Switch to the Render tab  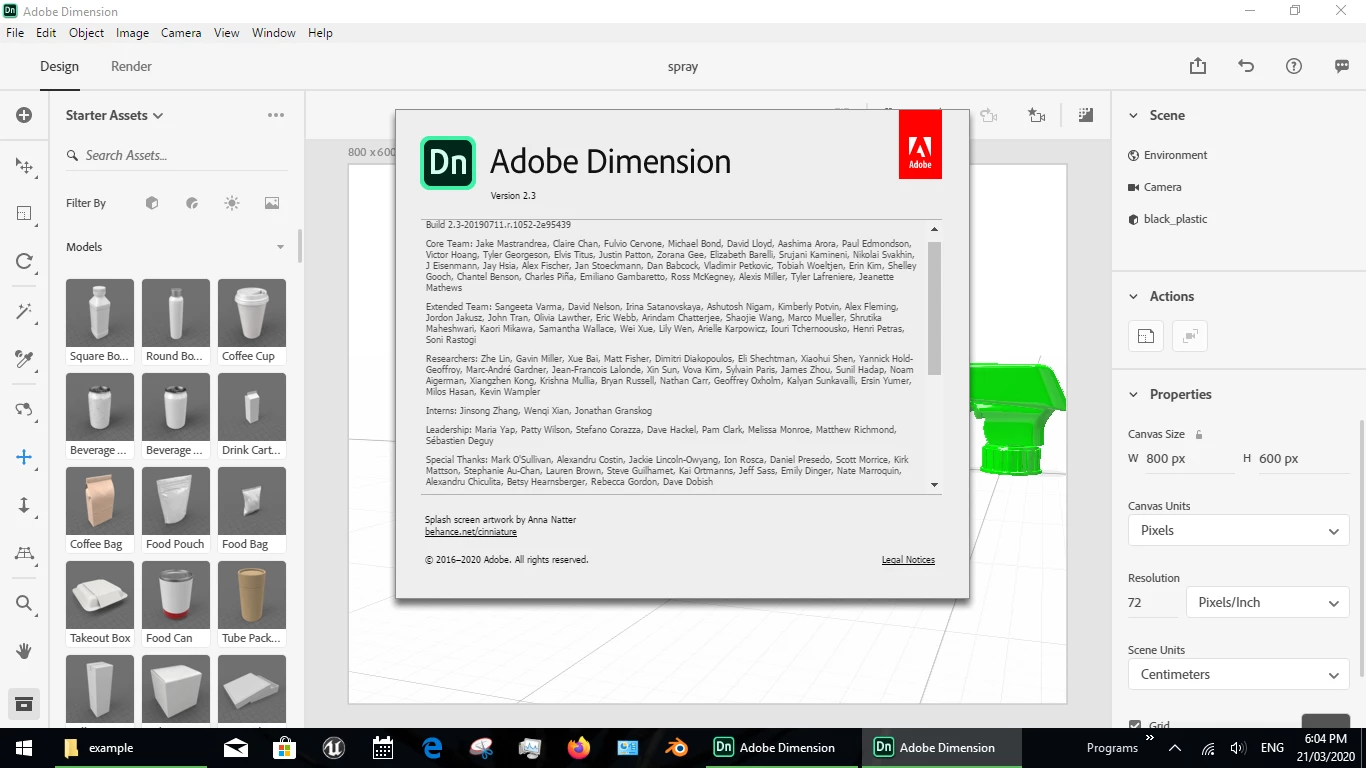coord(131,66)
